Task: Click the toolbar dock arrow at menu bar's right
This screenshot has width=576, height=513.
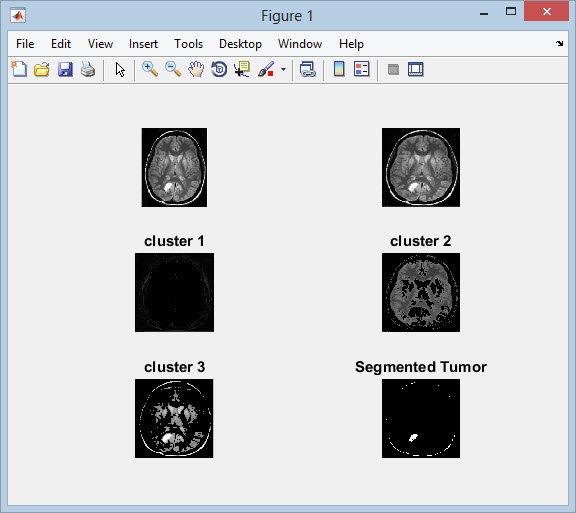Action: 559,43
